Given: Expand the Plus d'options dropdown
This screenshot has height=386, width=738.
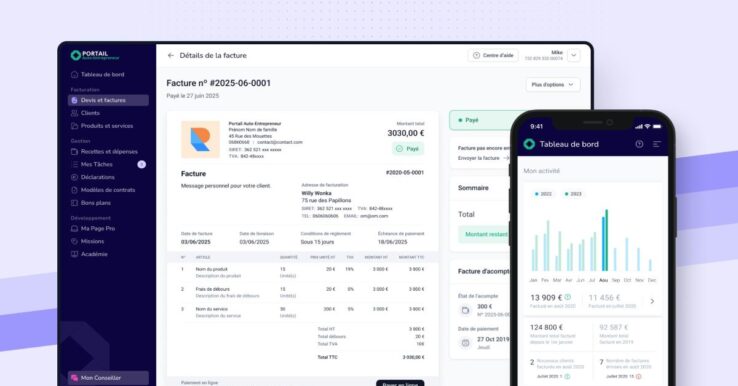Looking at the screenshot, I should coord(553,85).
